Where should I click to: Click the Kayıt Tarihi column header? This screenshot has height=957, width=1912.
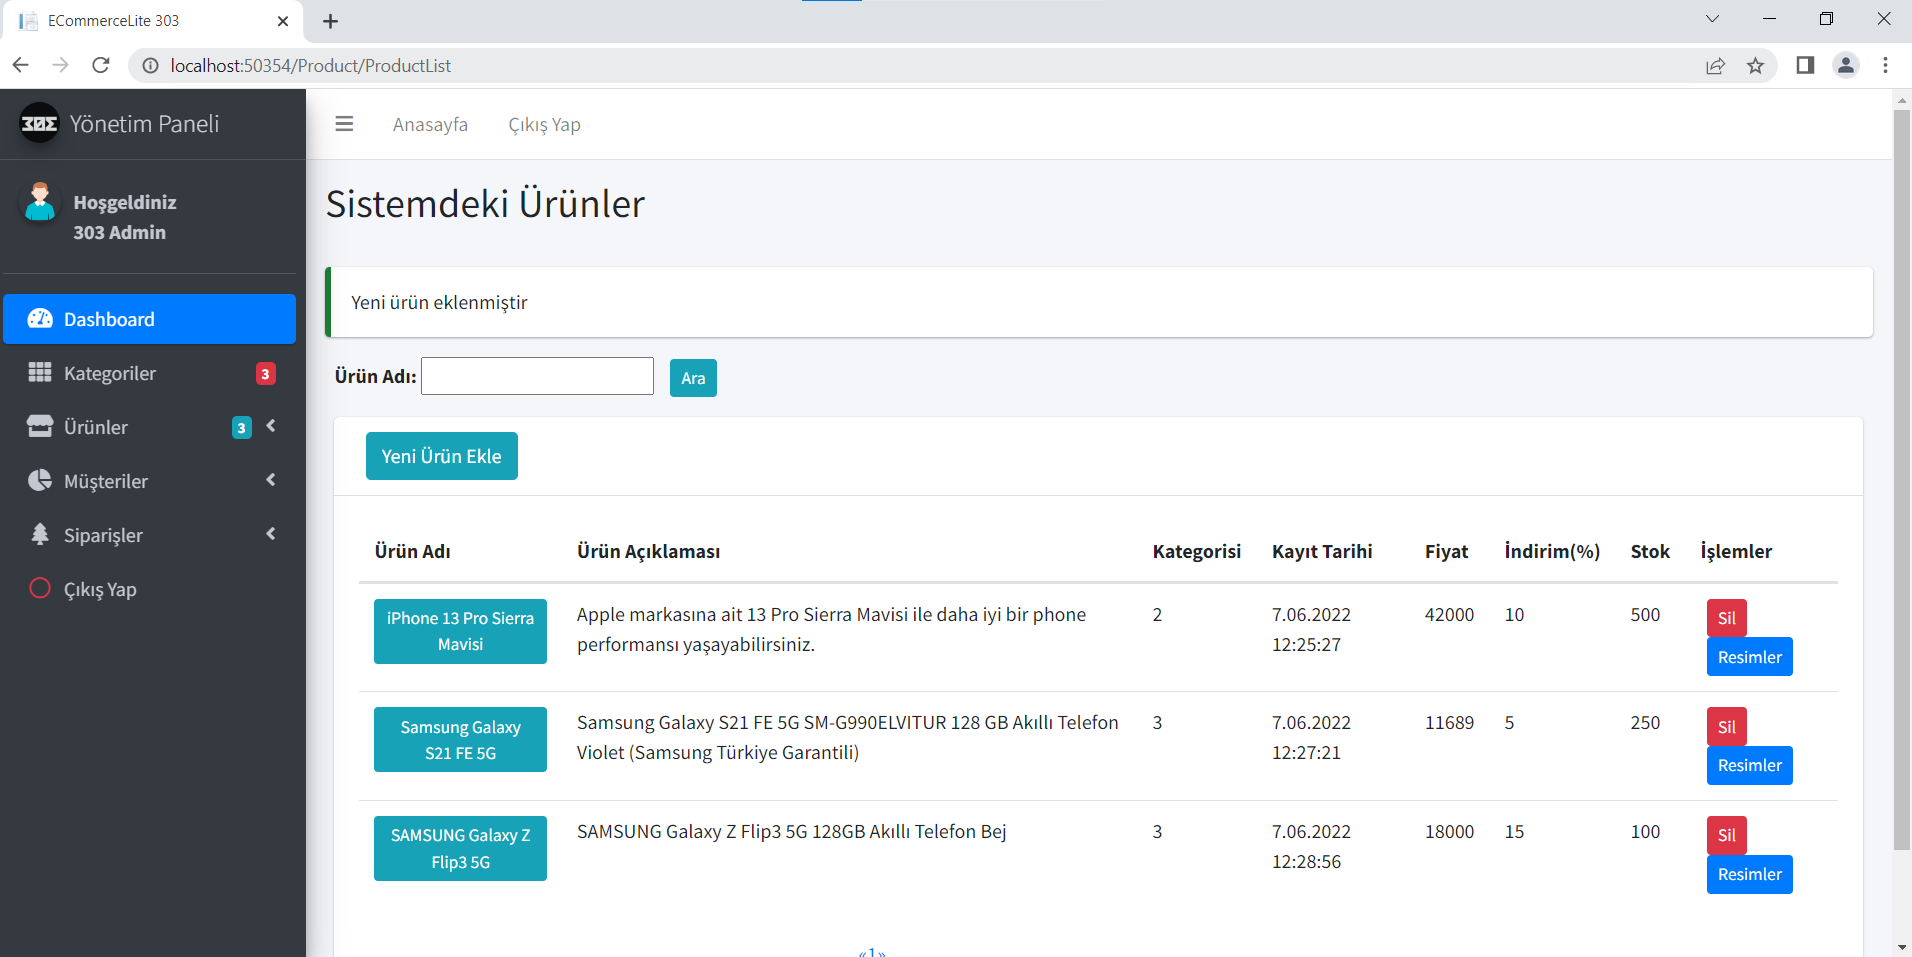[x=1322, y=551]
